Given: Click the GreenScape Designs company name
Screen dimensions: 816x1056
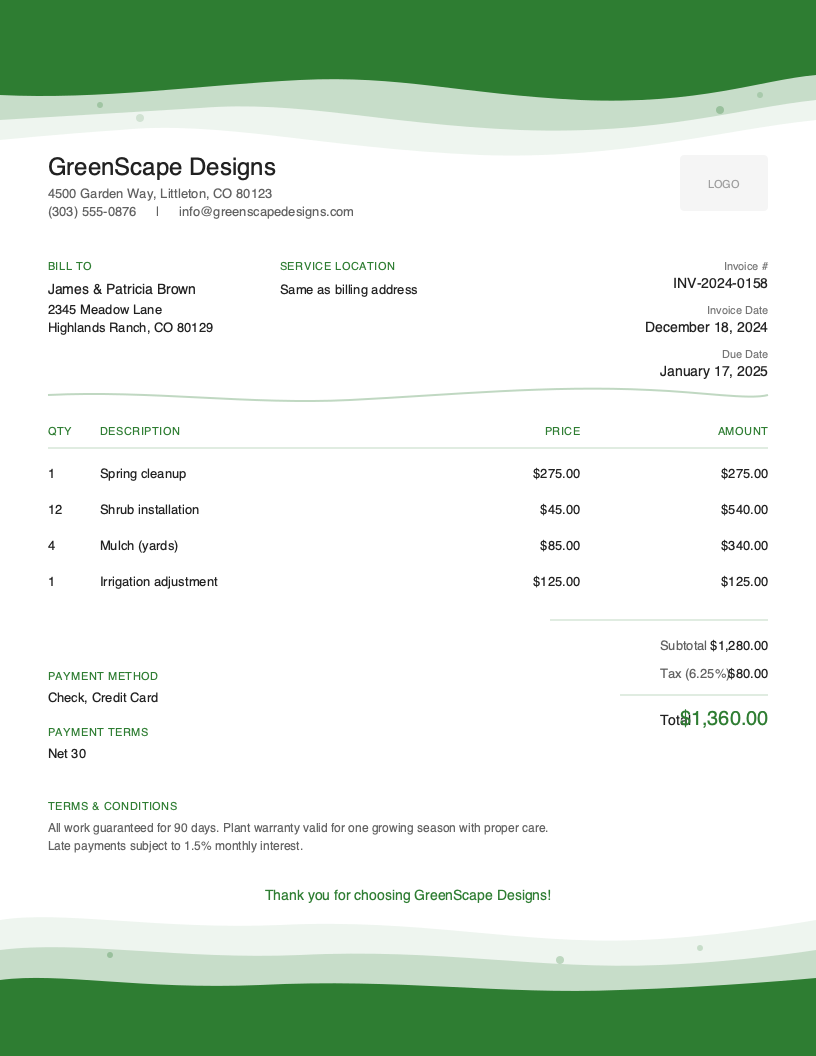Looking at the screenshot, I should (162, 167).
